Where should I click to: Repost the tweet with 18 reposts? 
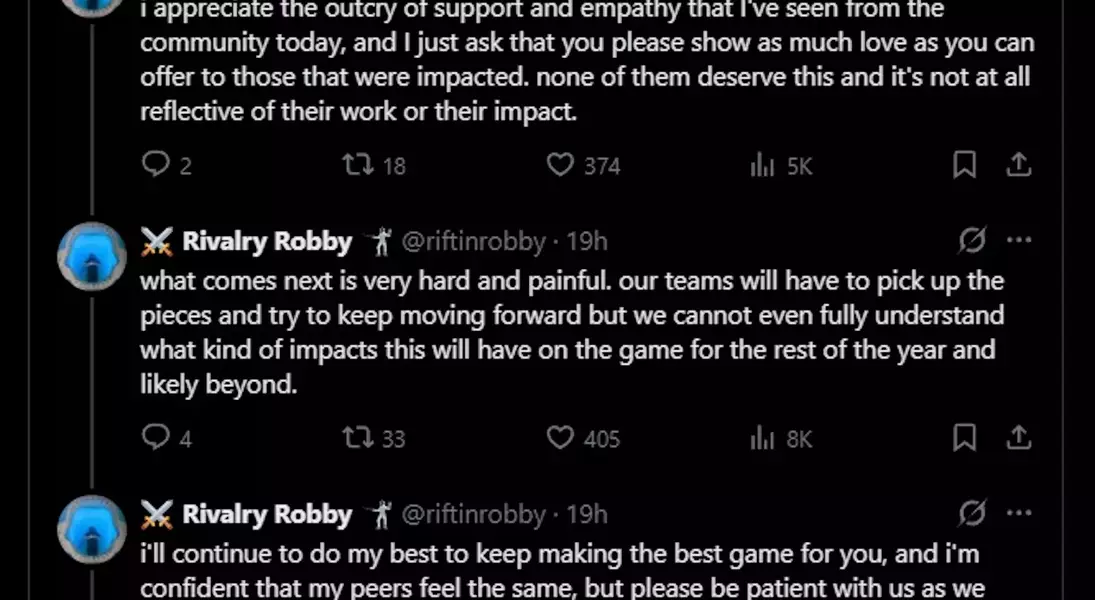pyautogui.click(x=358, y=164)
